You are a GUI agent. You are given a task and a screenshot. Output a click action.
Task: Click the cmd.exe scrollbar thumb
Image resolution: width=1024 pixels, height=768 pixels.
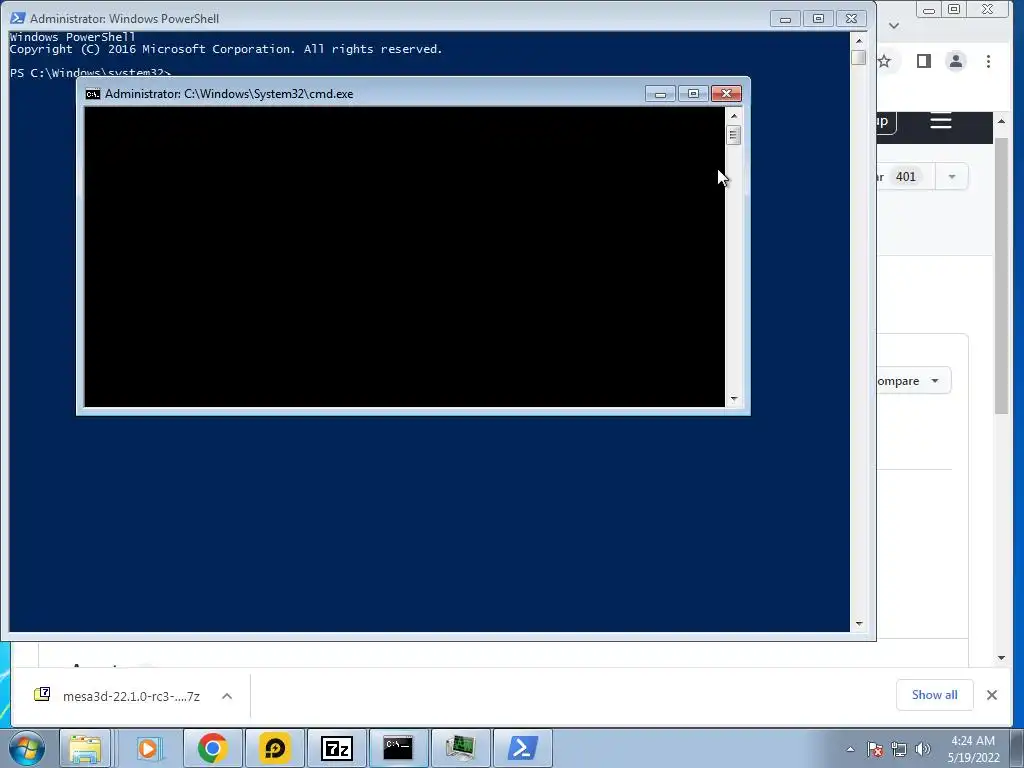[x=734, y=135]
